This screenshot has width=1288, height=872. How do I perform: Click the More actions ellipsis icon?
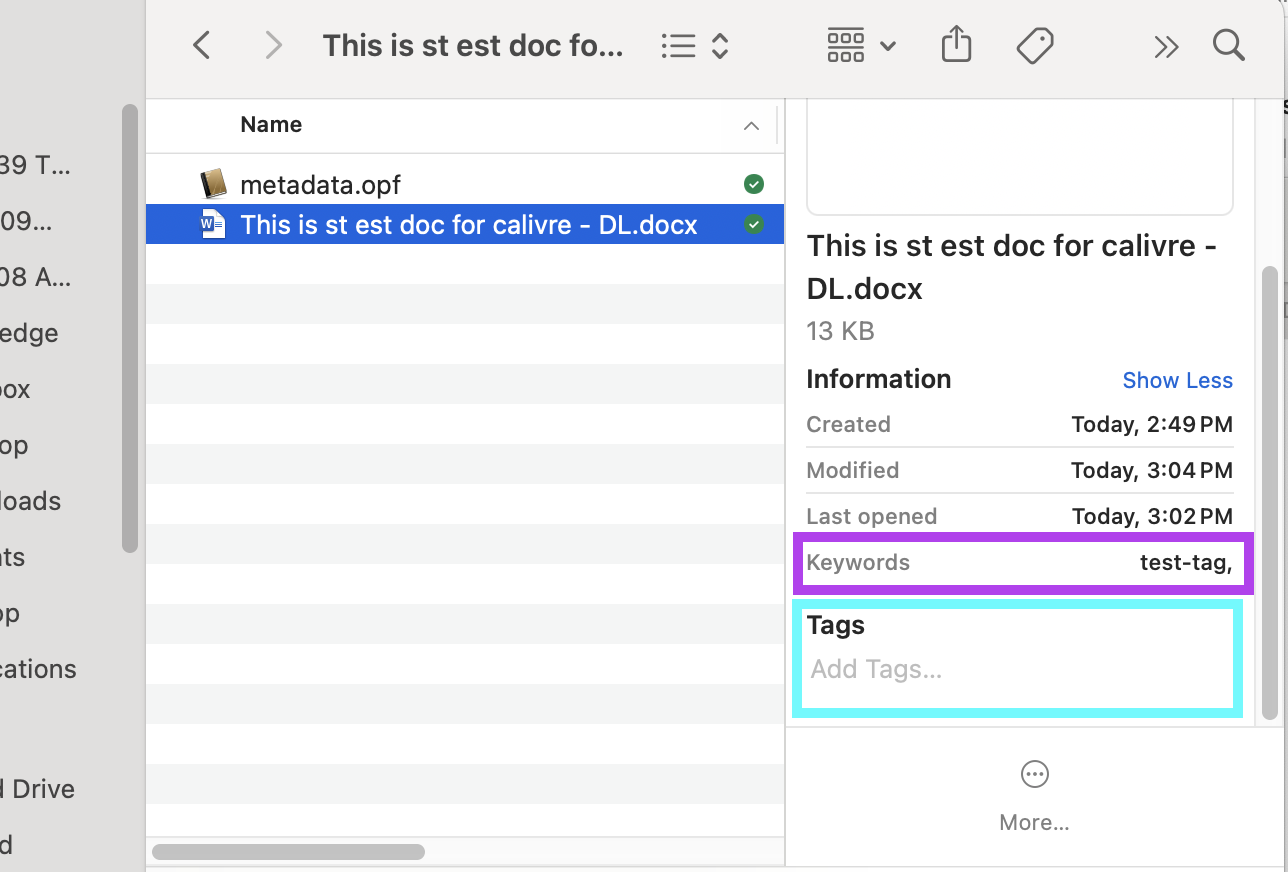click(1034, 774)
